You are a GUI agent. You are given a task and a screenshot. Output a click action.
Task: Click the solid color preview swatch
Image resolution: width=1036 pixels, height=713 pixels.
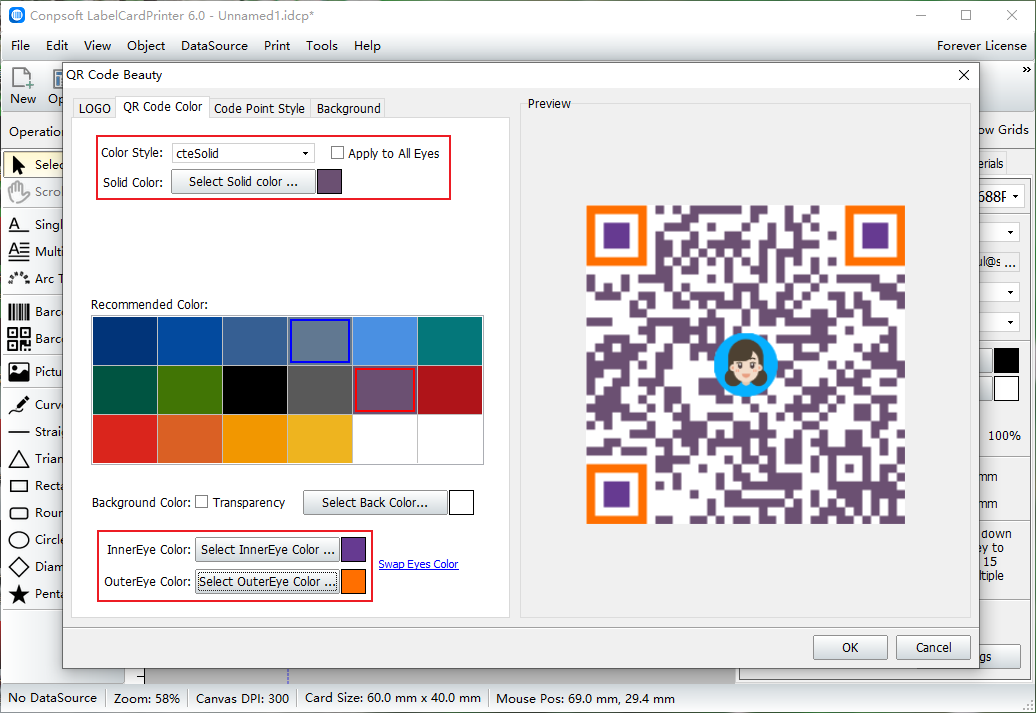point(330,182)
